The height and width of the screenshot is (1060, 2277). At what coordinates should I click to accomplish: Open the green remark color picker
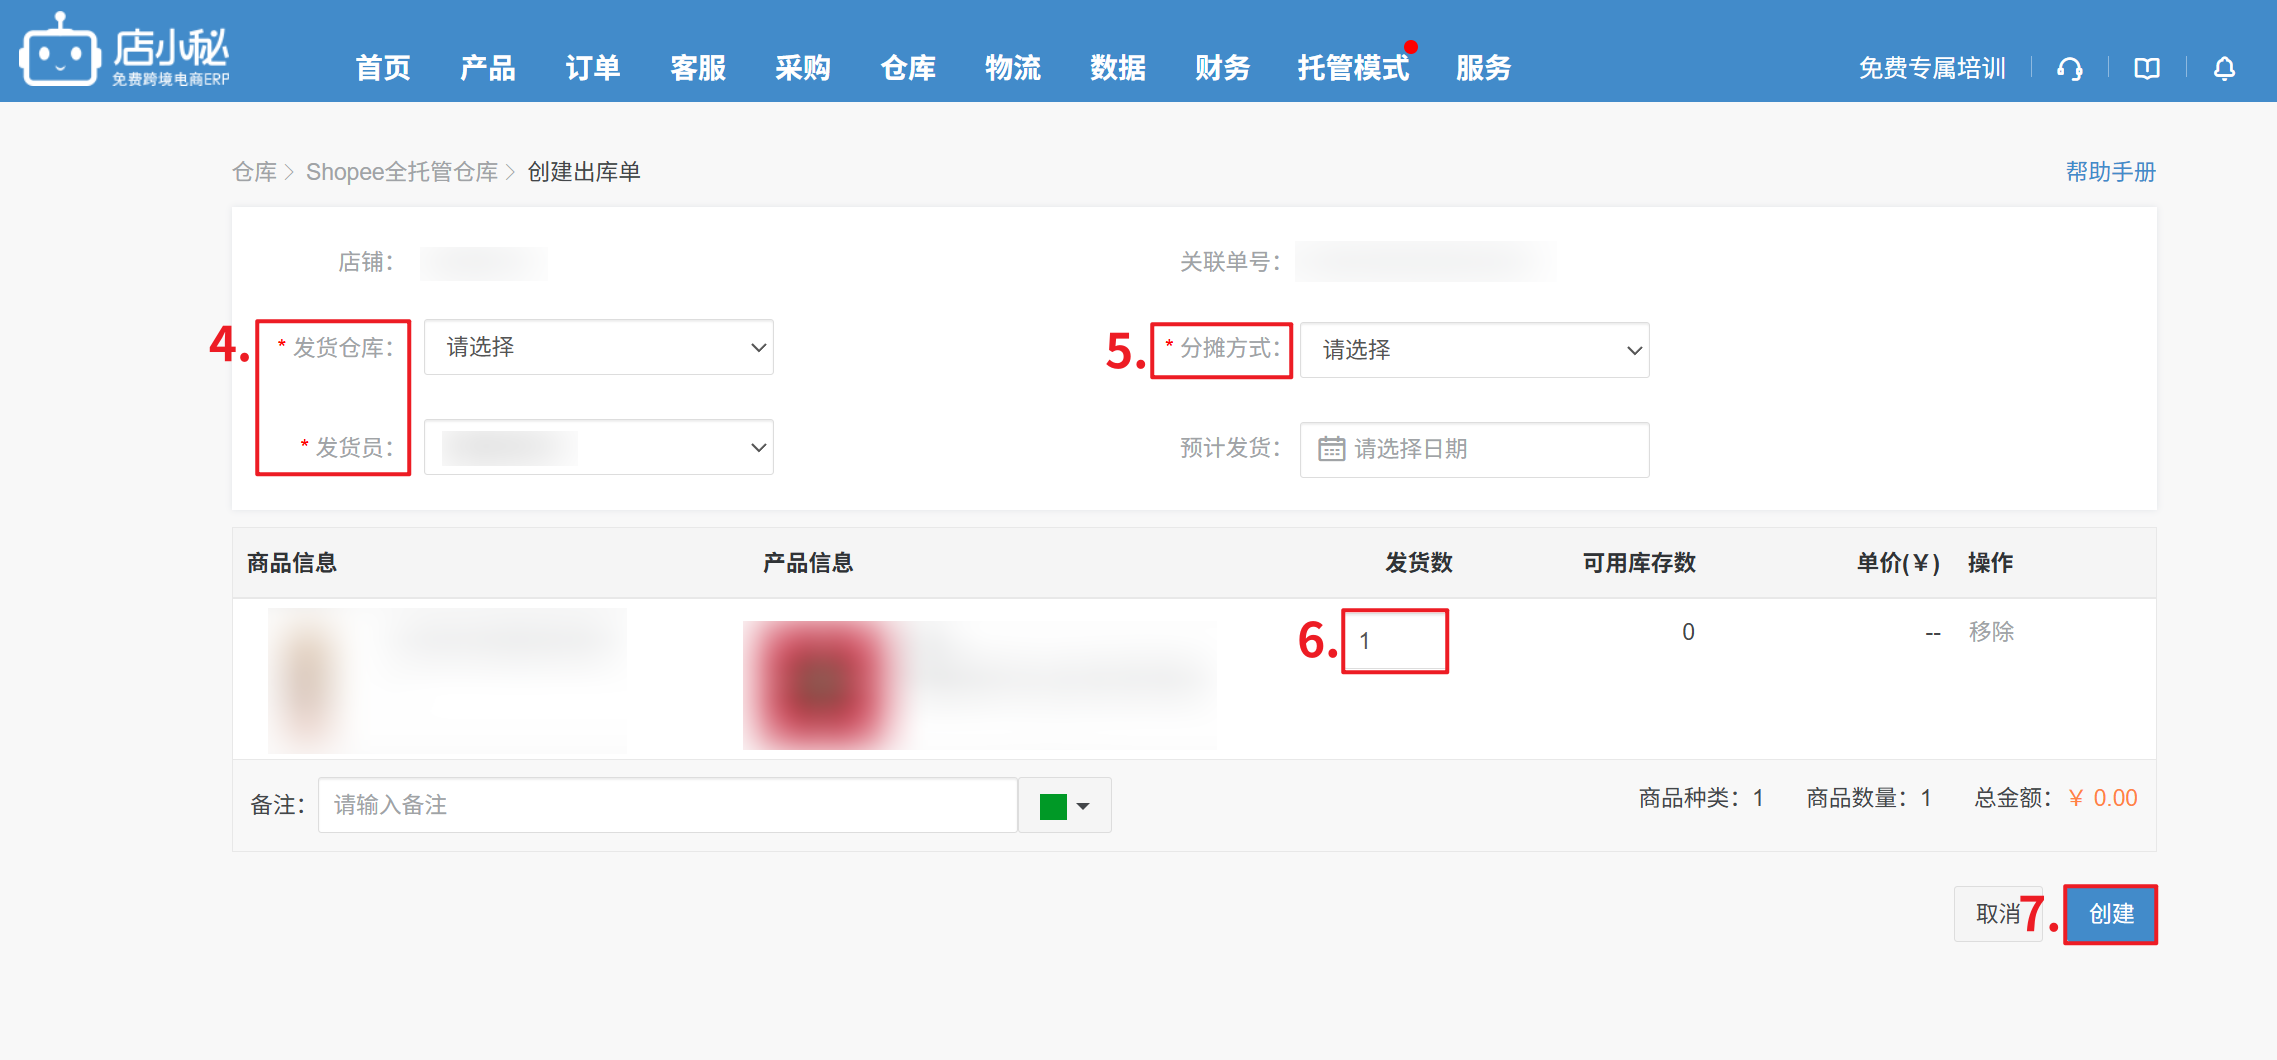coord(1064,805)
